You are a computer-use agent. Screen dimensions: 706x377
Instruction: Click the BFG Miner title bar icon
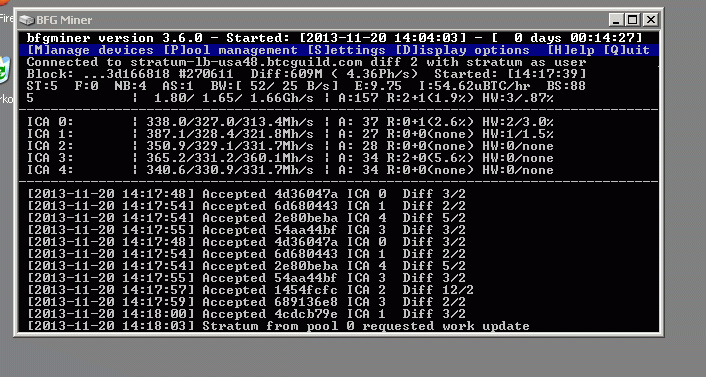pos(26,20)
